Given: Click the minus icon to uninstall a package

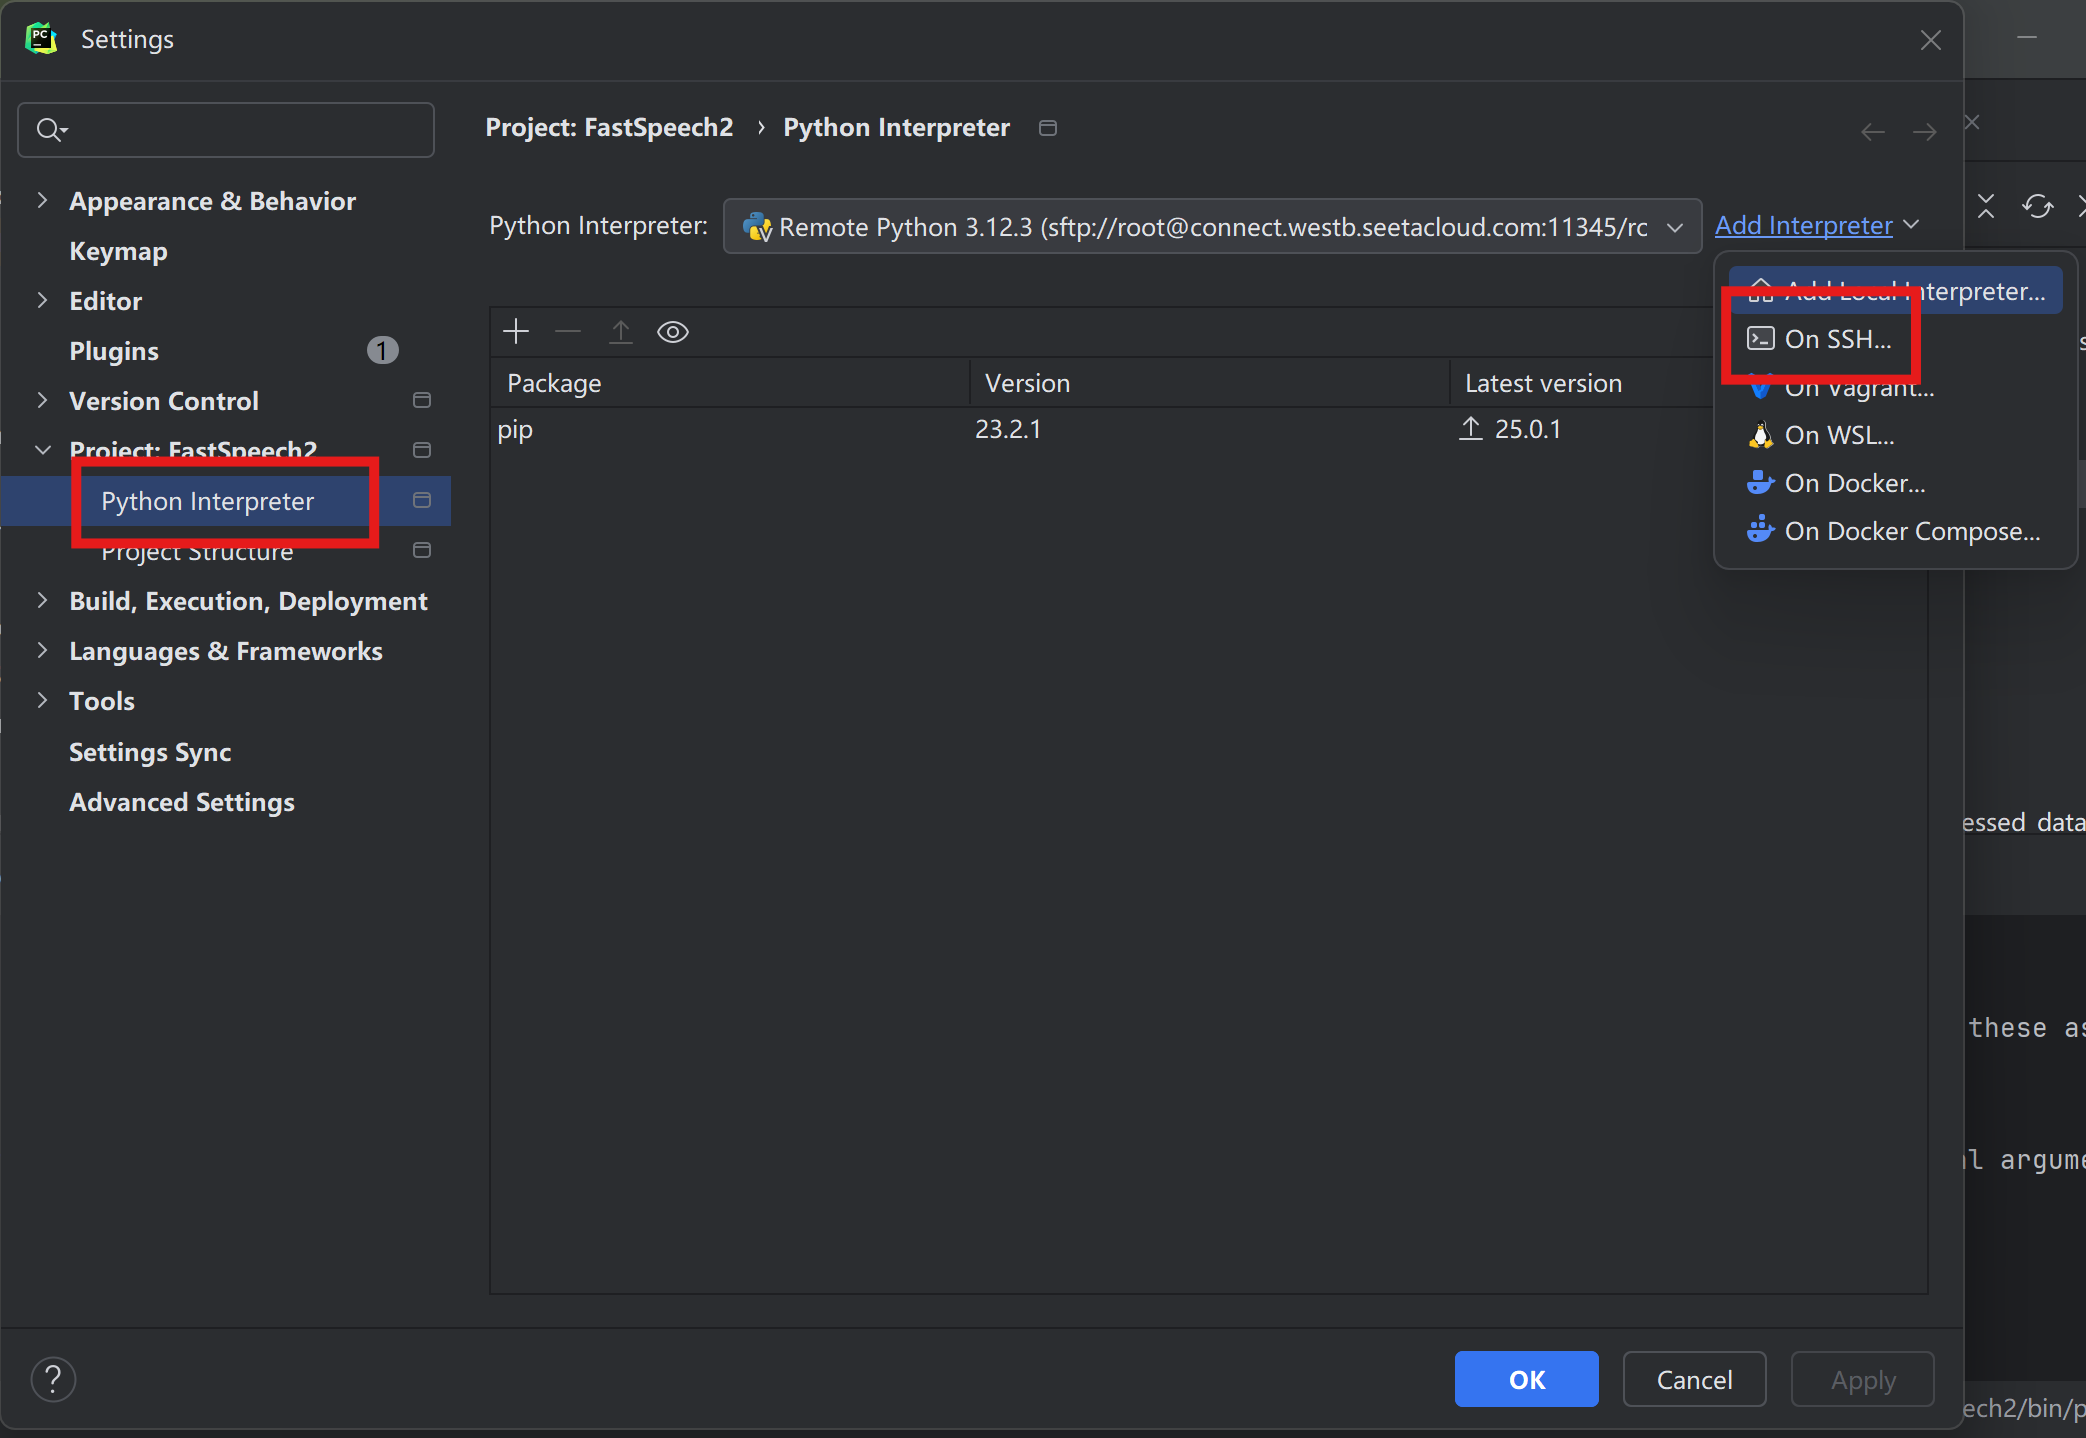Looking at the screenshot, I should [568, 332].
